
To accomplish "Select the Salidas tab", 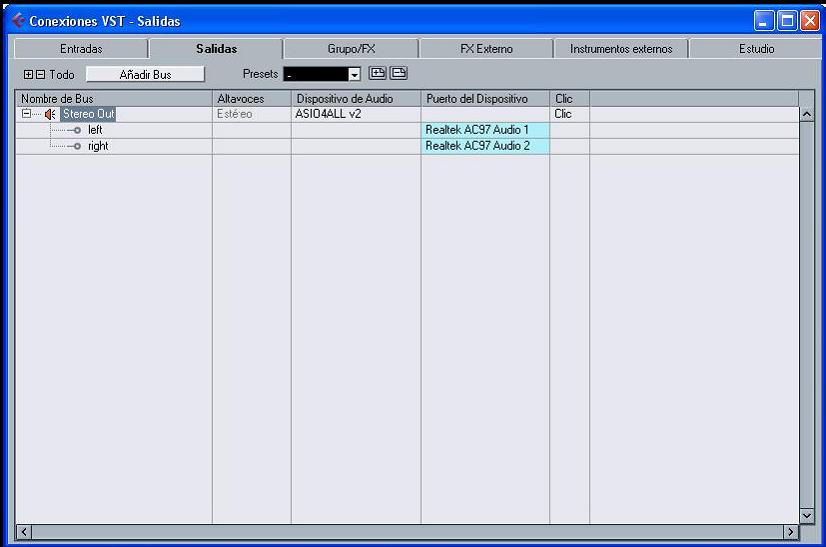I will pos(216,49).
